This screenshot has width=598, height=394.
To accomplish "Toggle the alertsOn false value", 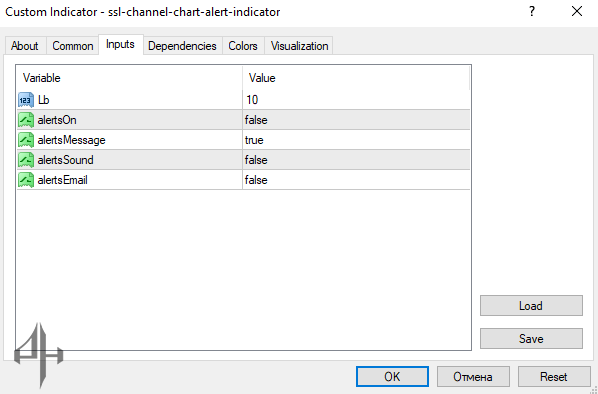I will coord(356,120).
